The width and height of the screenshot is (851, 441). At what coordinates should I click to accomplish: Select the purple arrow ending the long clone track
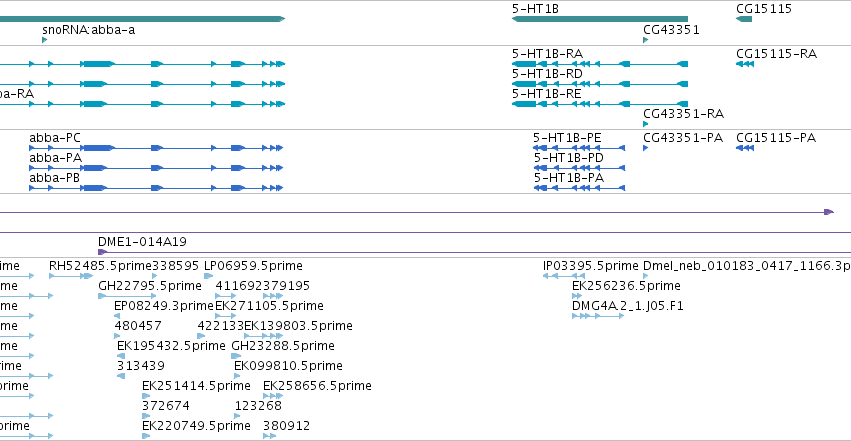tap(829, 212)
